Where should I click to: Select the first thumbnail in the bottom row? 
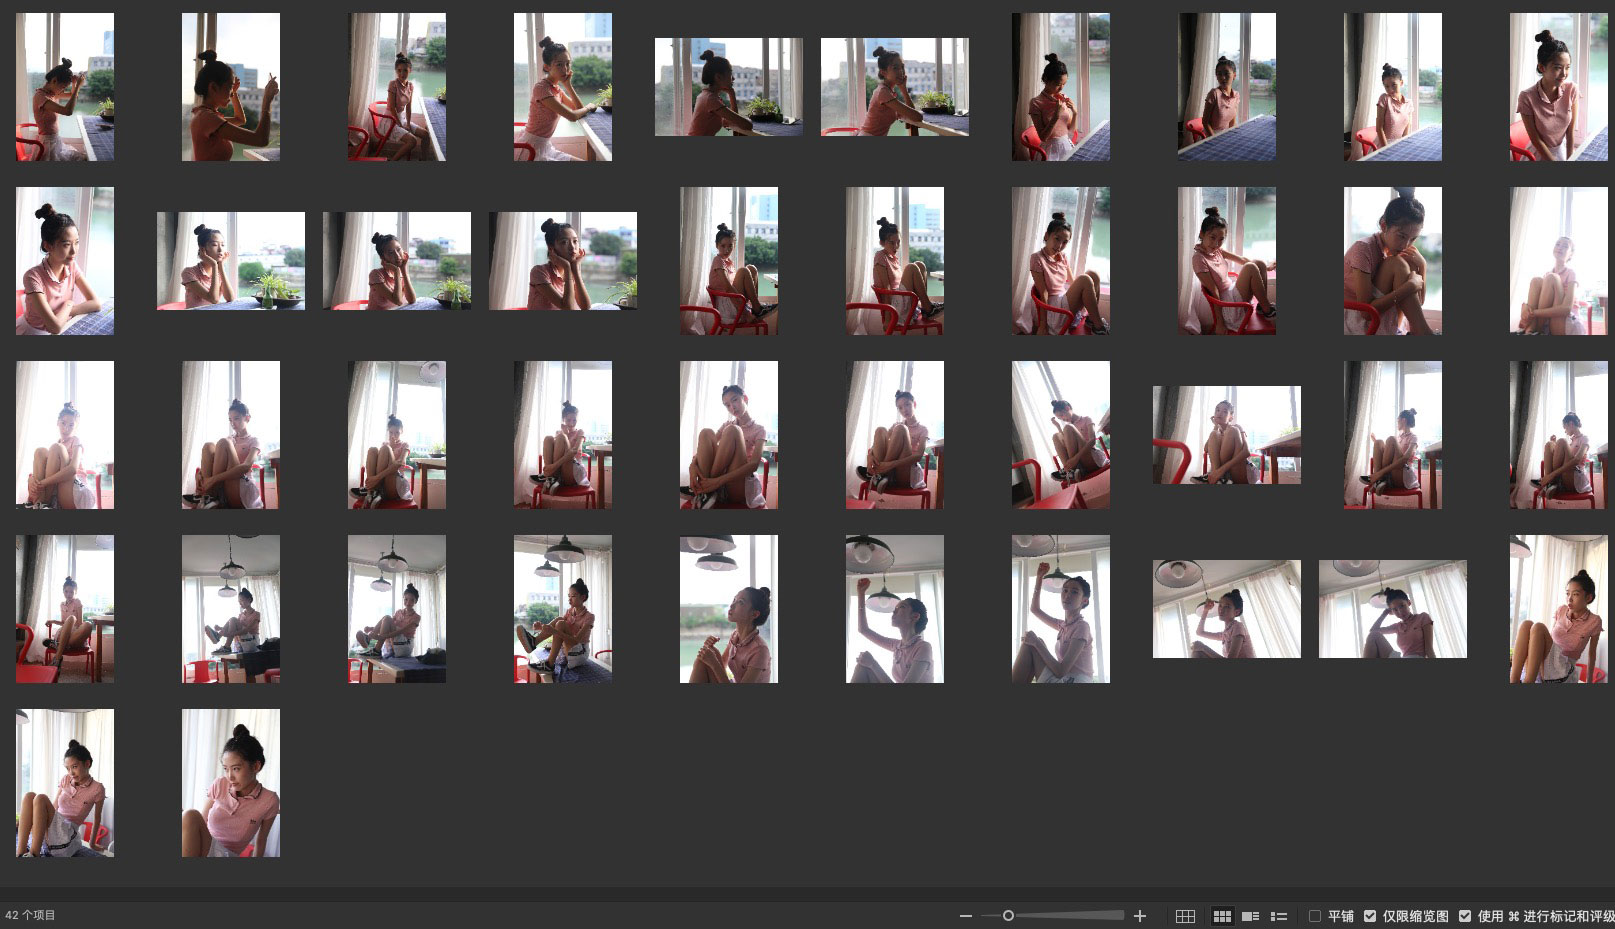pos(65,783)
